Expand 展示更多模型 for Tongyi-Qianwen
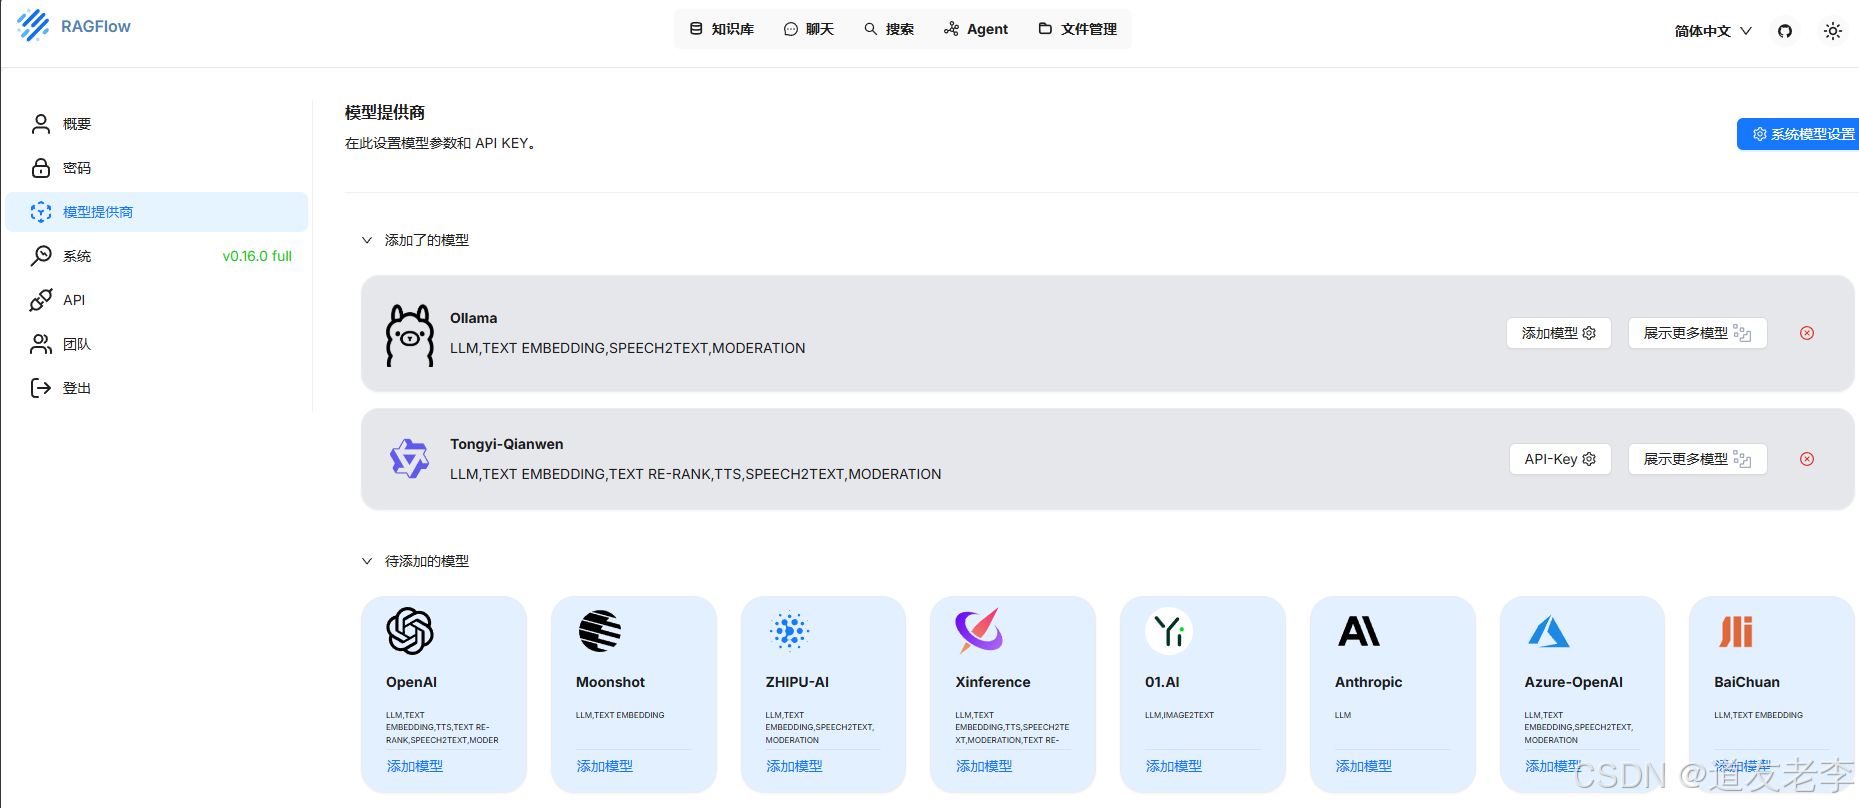 1698,459
